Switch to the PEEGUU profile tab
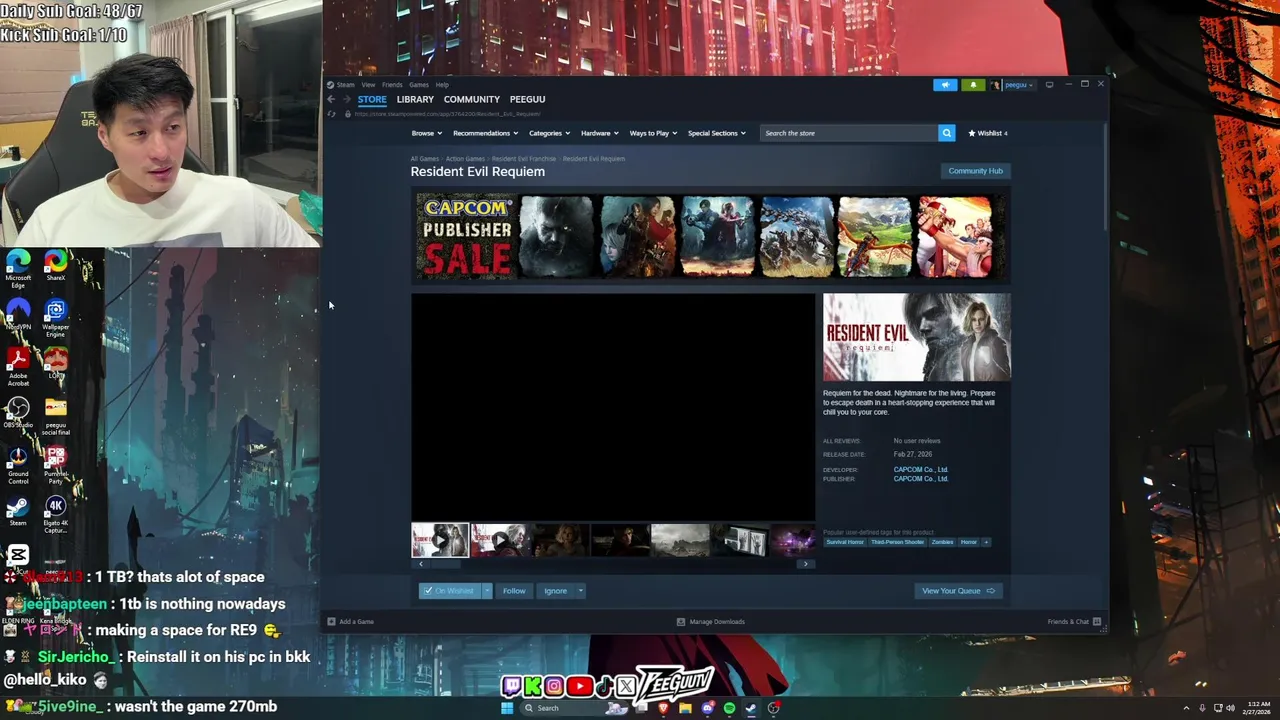Viewport: 1280px width, 720px height. 527,99
